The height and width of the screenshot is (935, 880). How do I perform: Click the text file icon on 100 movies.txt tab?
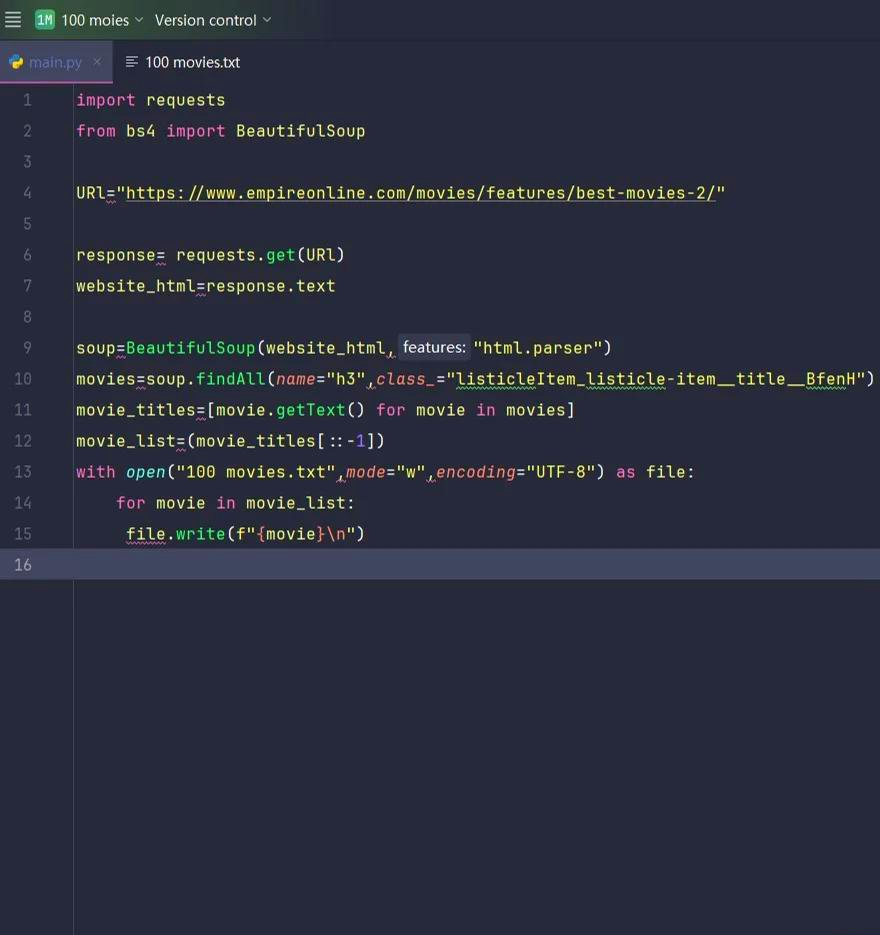tap(132, 62)
